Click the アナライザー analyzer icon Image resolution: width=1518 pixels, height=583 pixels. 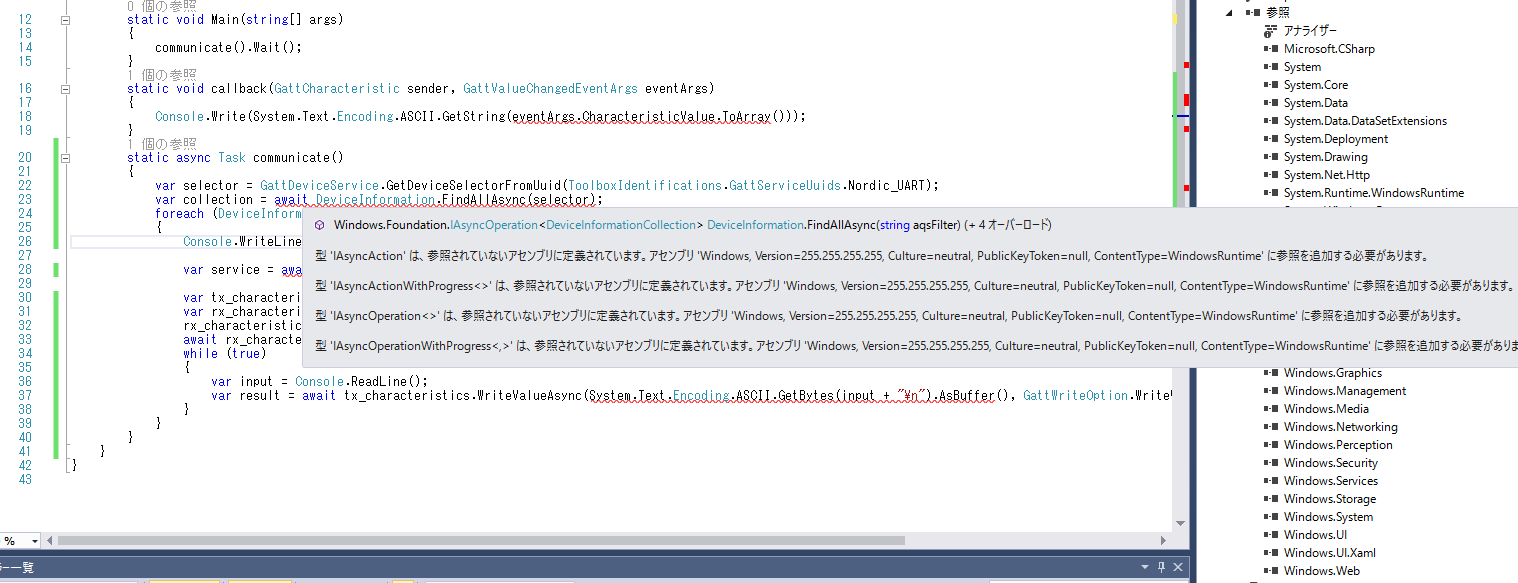pos(1270,31)
